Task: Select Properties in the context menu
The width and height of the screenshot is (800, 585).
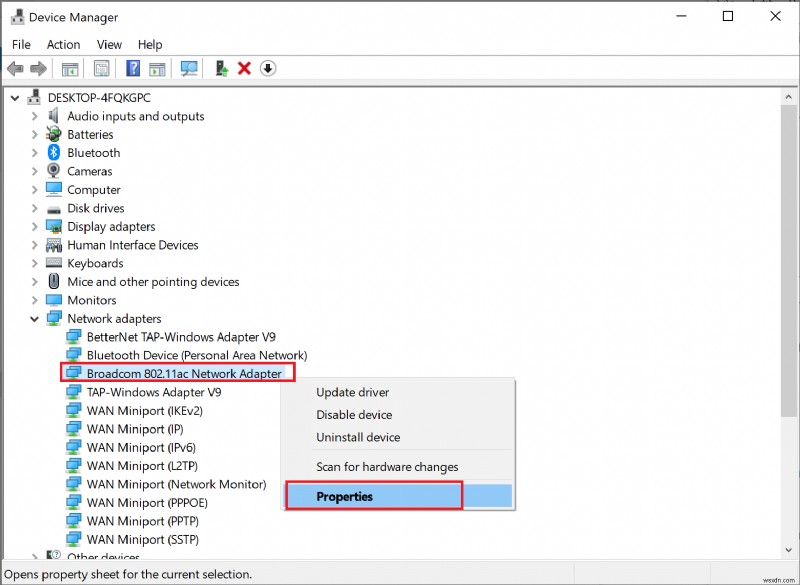Action: [398, 496]
